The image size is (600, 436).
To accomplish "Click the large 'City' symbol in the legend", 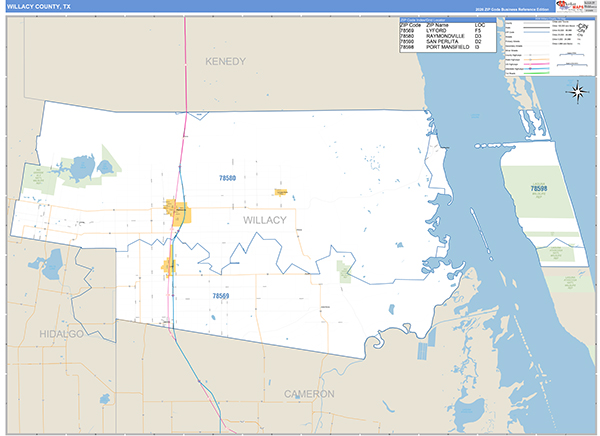I will pos(583,26).
